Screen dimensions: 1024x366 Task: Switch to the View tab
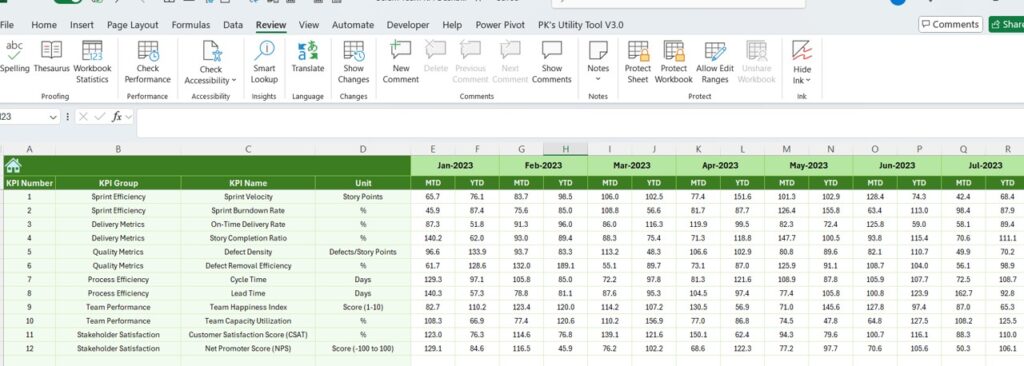point(309,25)
